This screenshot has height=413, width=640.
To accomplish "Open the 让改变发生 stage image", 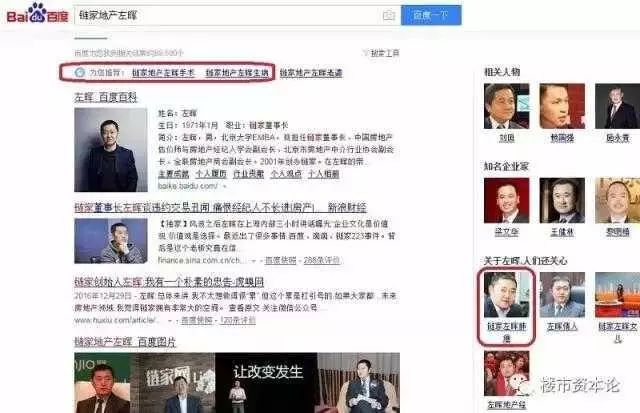I will click(266, 383).
